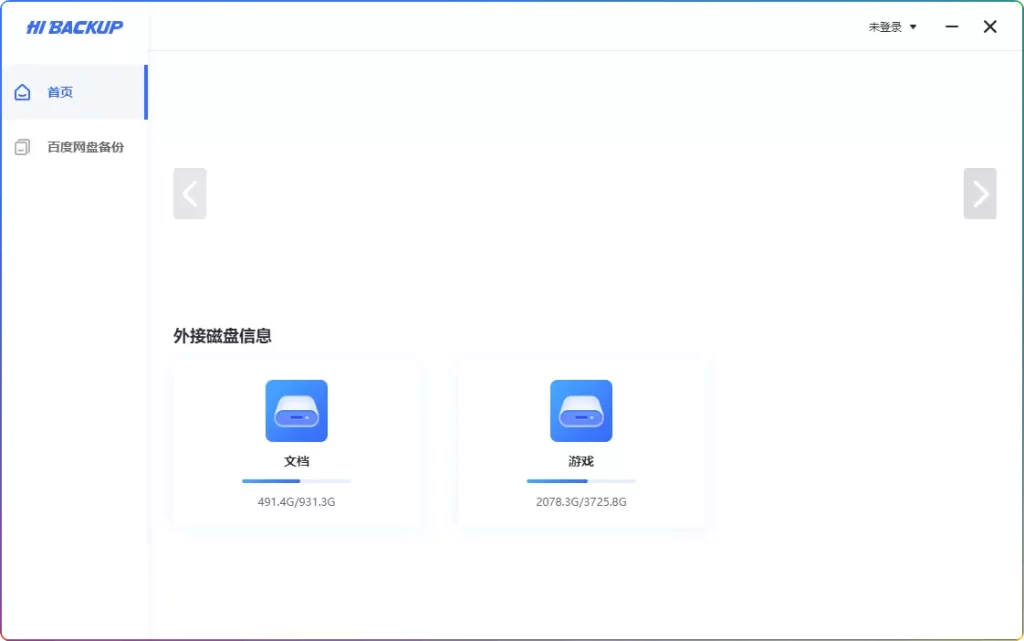Go to previous banner slide
The height and width of the screenshot is (641, 1024).
tap(190, 193)
